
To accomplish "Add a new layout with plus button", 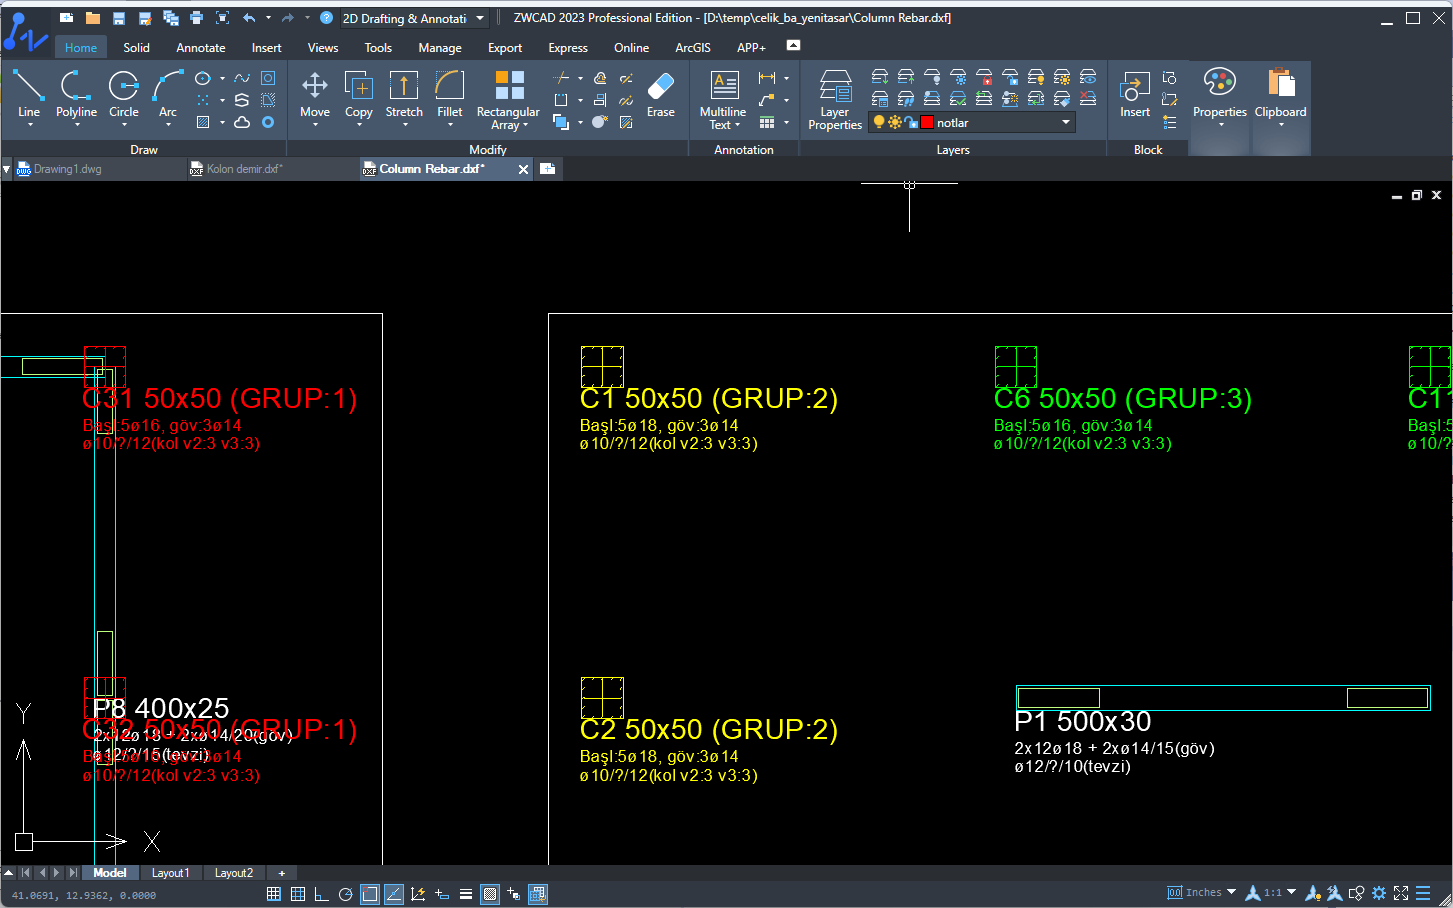I will [x=281, y=873].
